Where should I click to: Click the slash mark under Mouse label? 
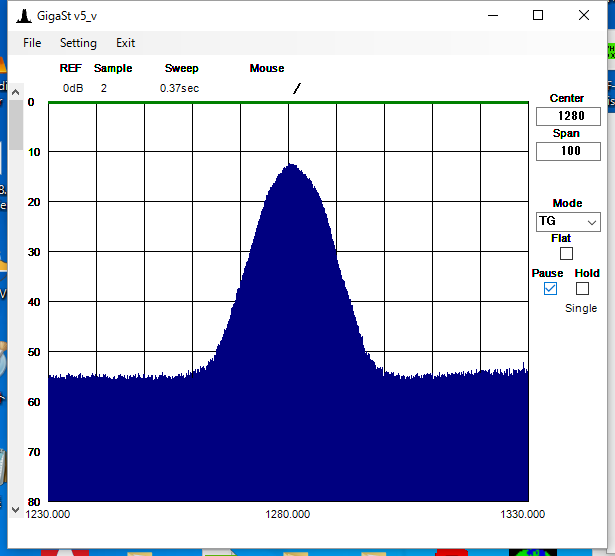pyautogui.click(x=296, y=88)
